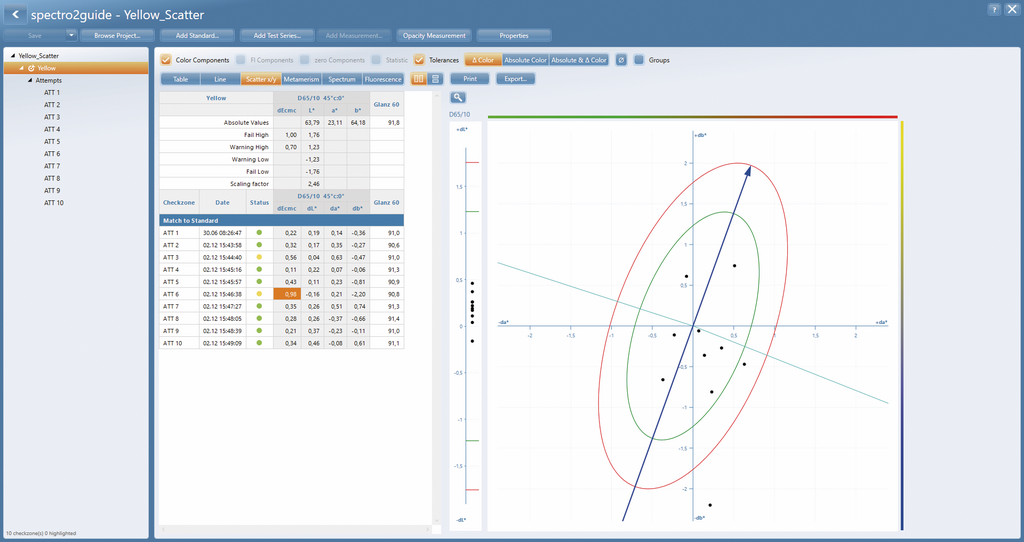Enable the Groups checkbox

pyautogui.click(x=639, y=59)
